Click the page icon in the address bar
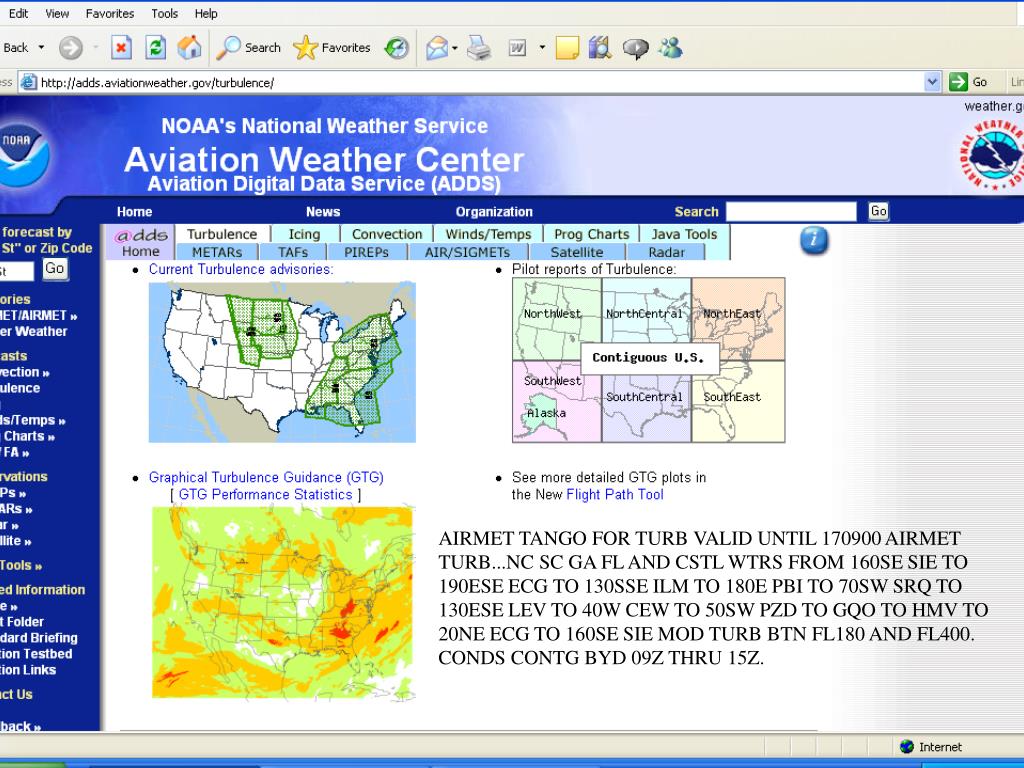The image size is (1024, 768). click(x=28, y=82)
